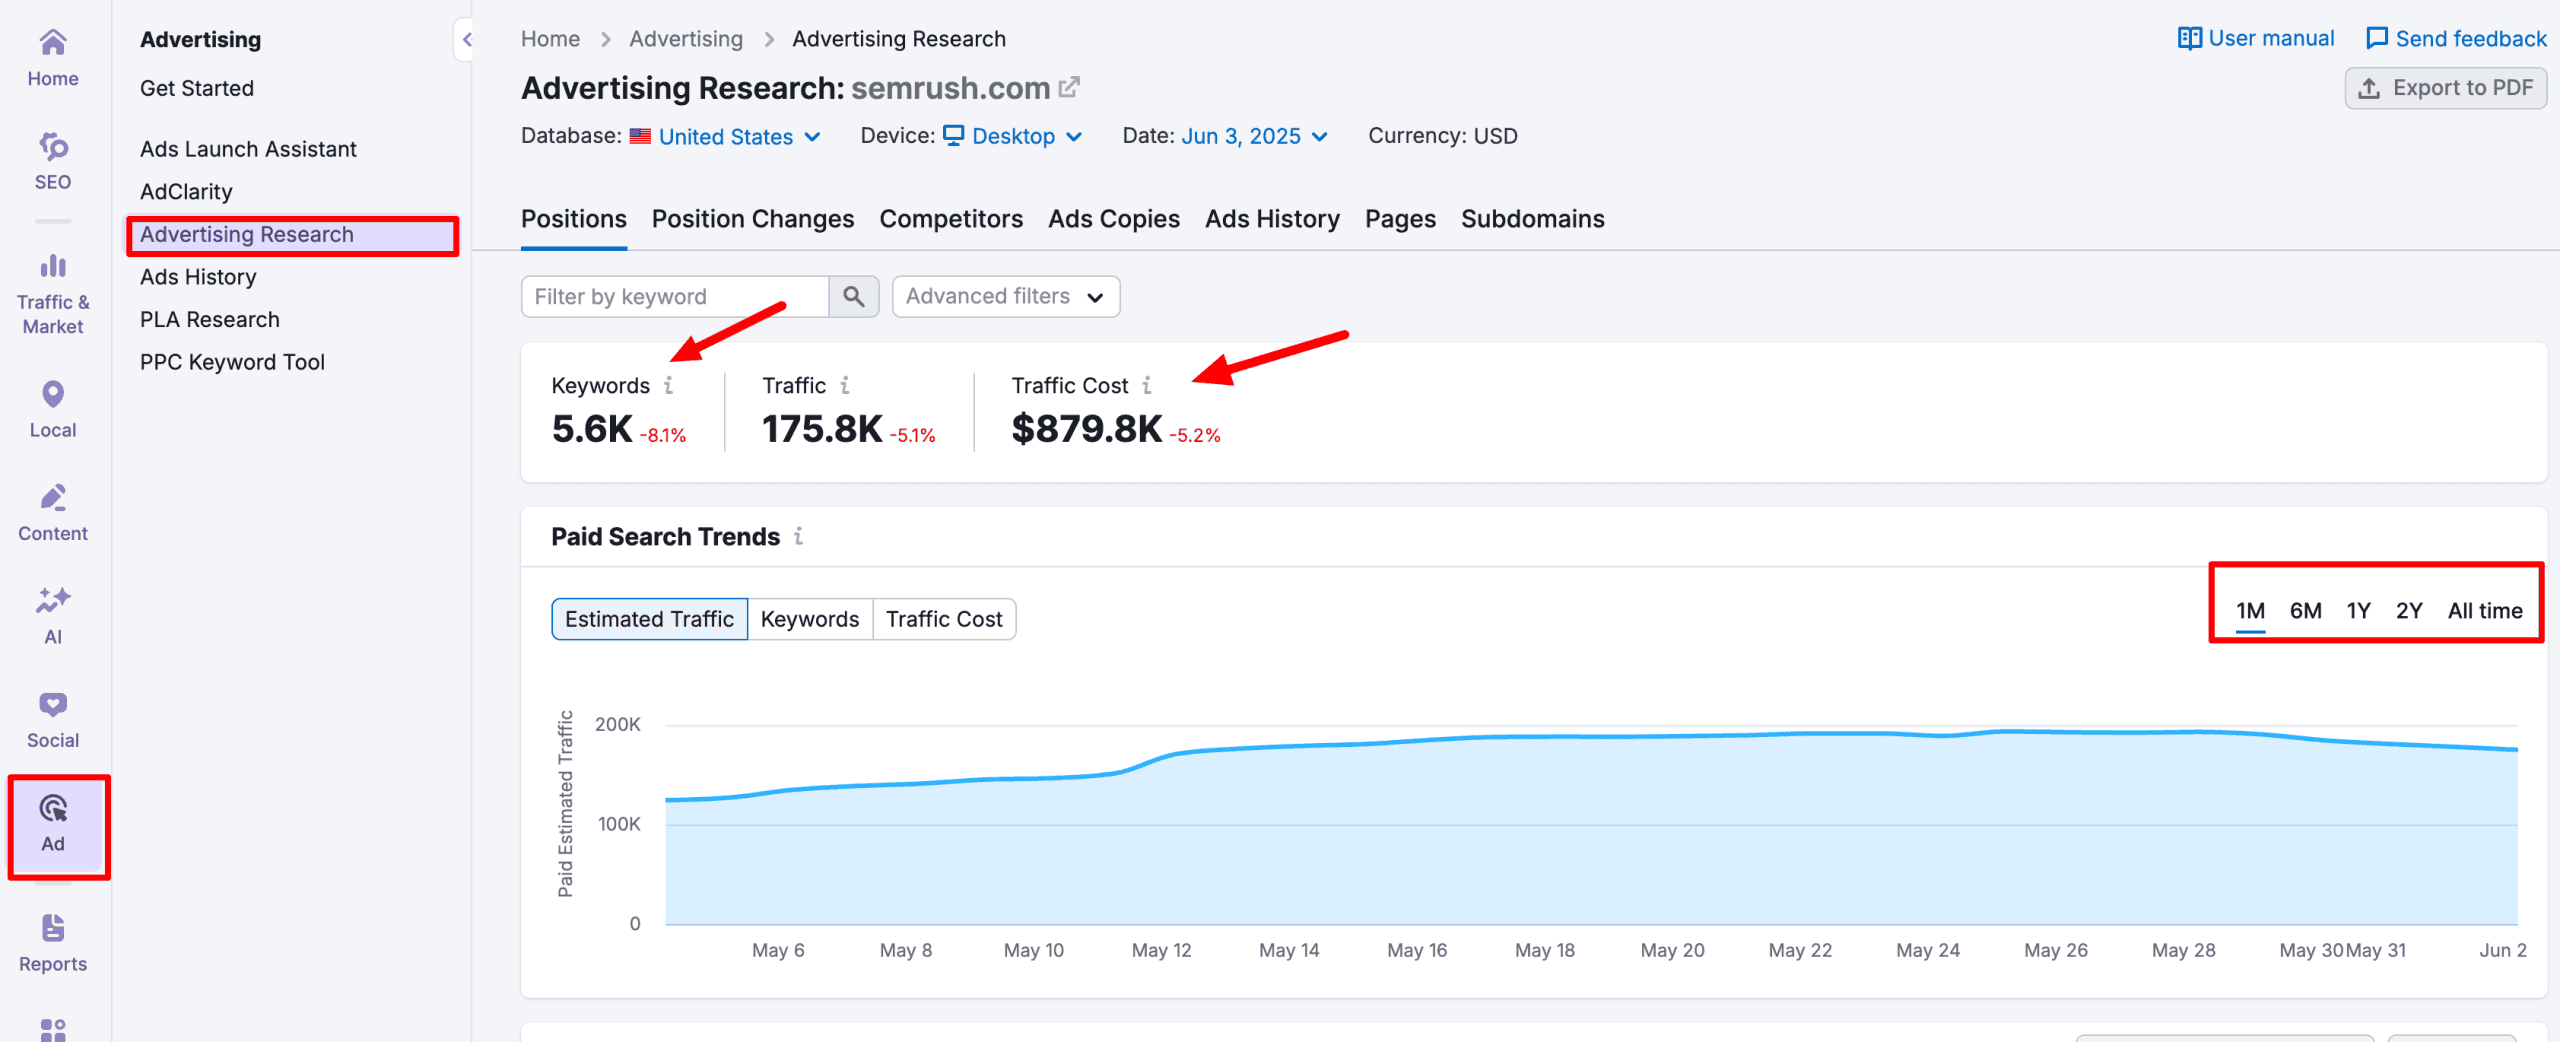Screen dimensions: 2560x1042
Task: Select Advertising Research menu item
Action: pyautogui.click(x=292, y=234)
